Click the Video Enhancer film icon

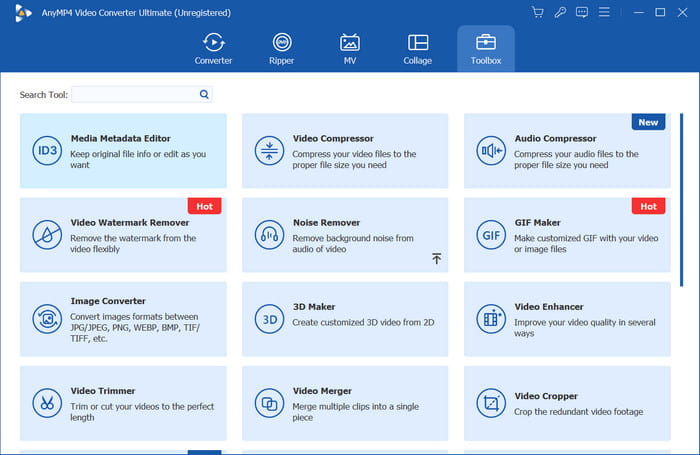[x=491, y=319]
